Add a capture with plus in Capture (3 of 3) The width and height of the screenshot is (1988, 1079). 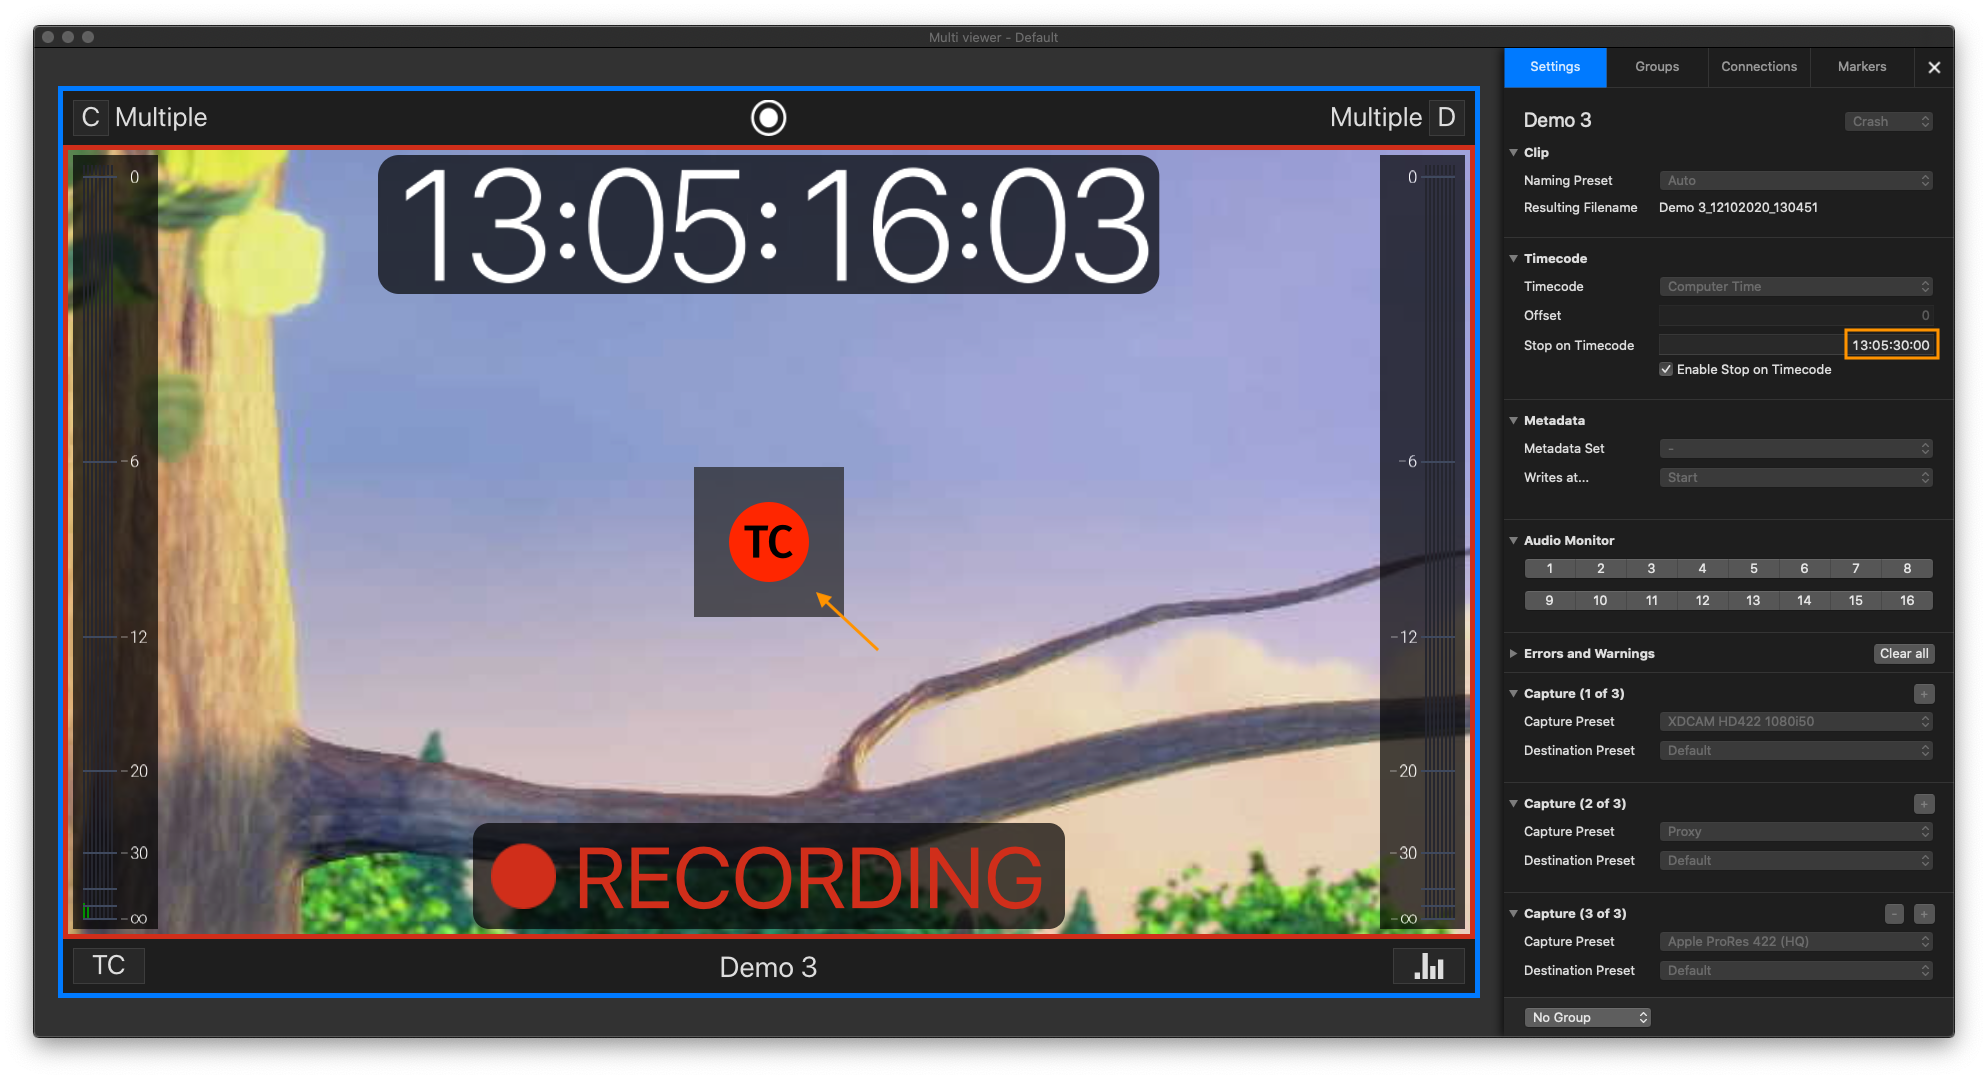[x=1924, y=914]
